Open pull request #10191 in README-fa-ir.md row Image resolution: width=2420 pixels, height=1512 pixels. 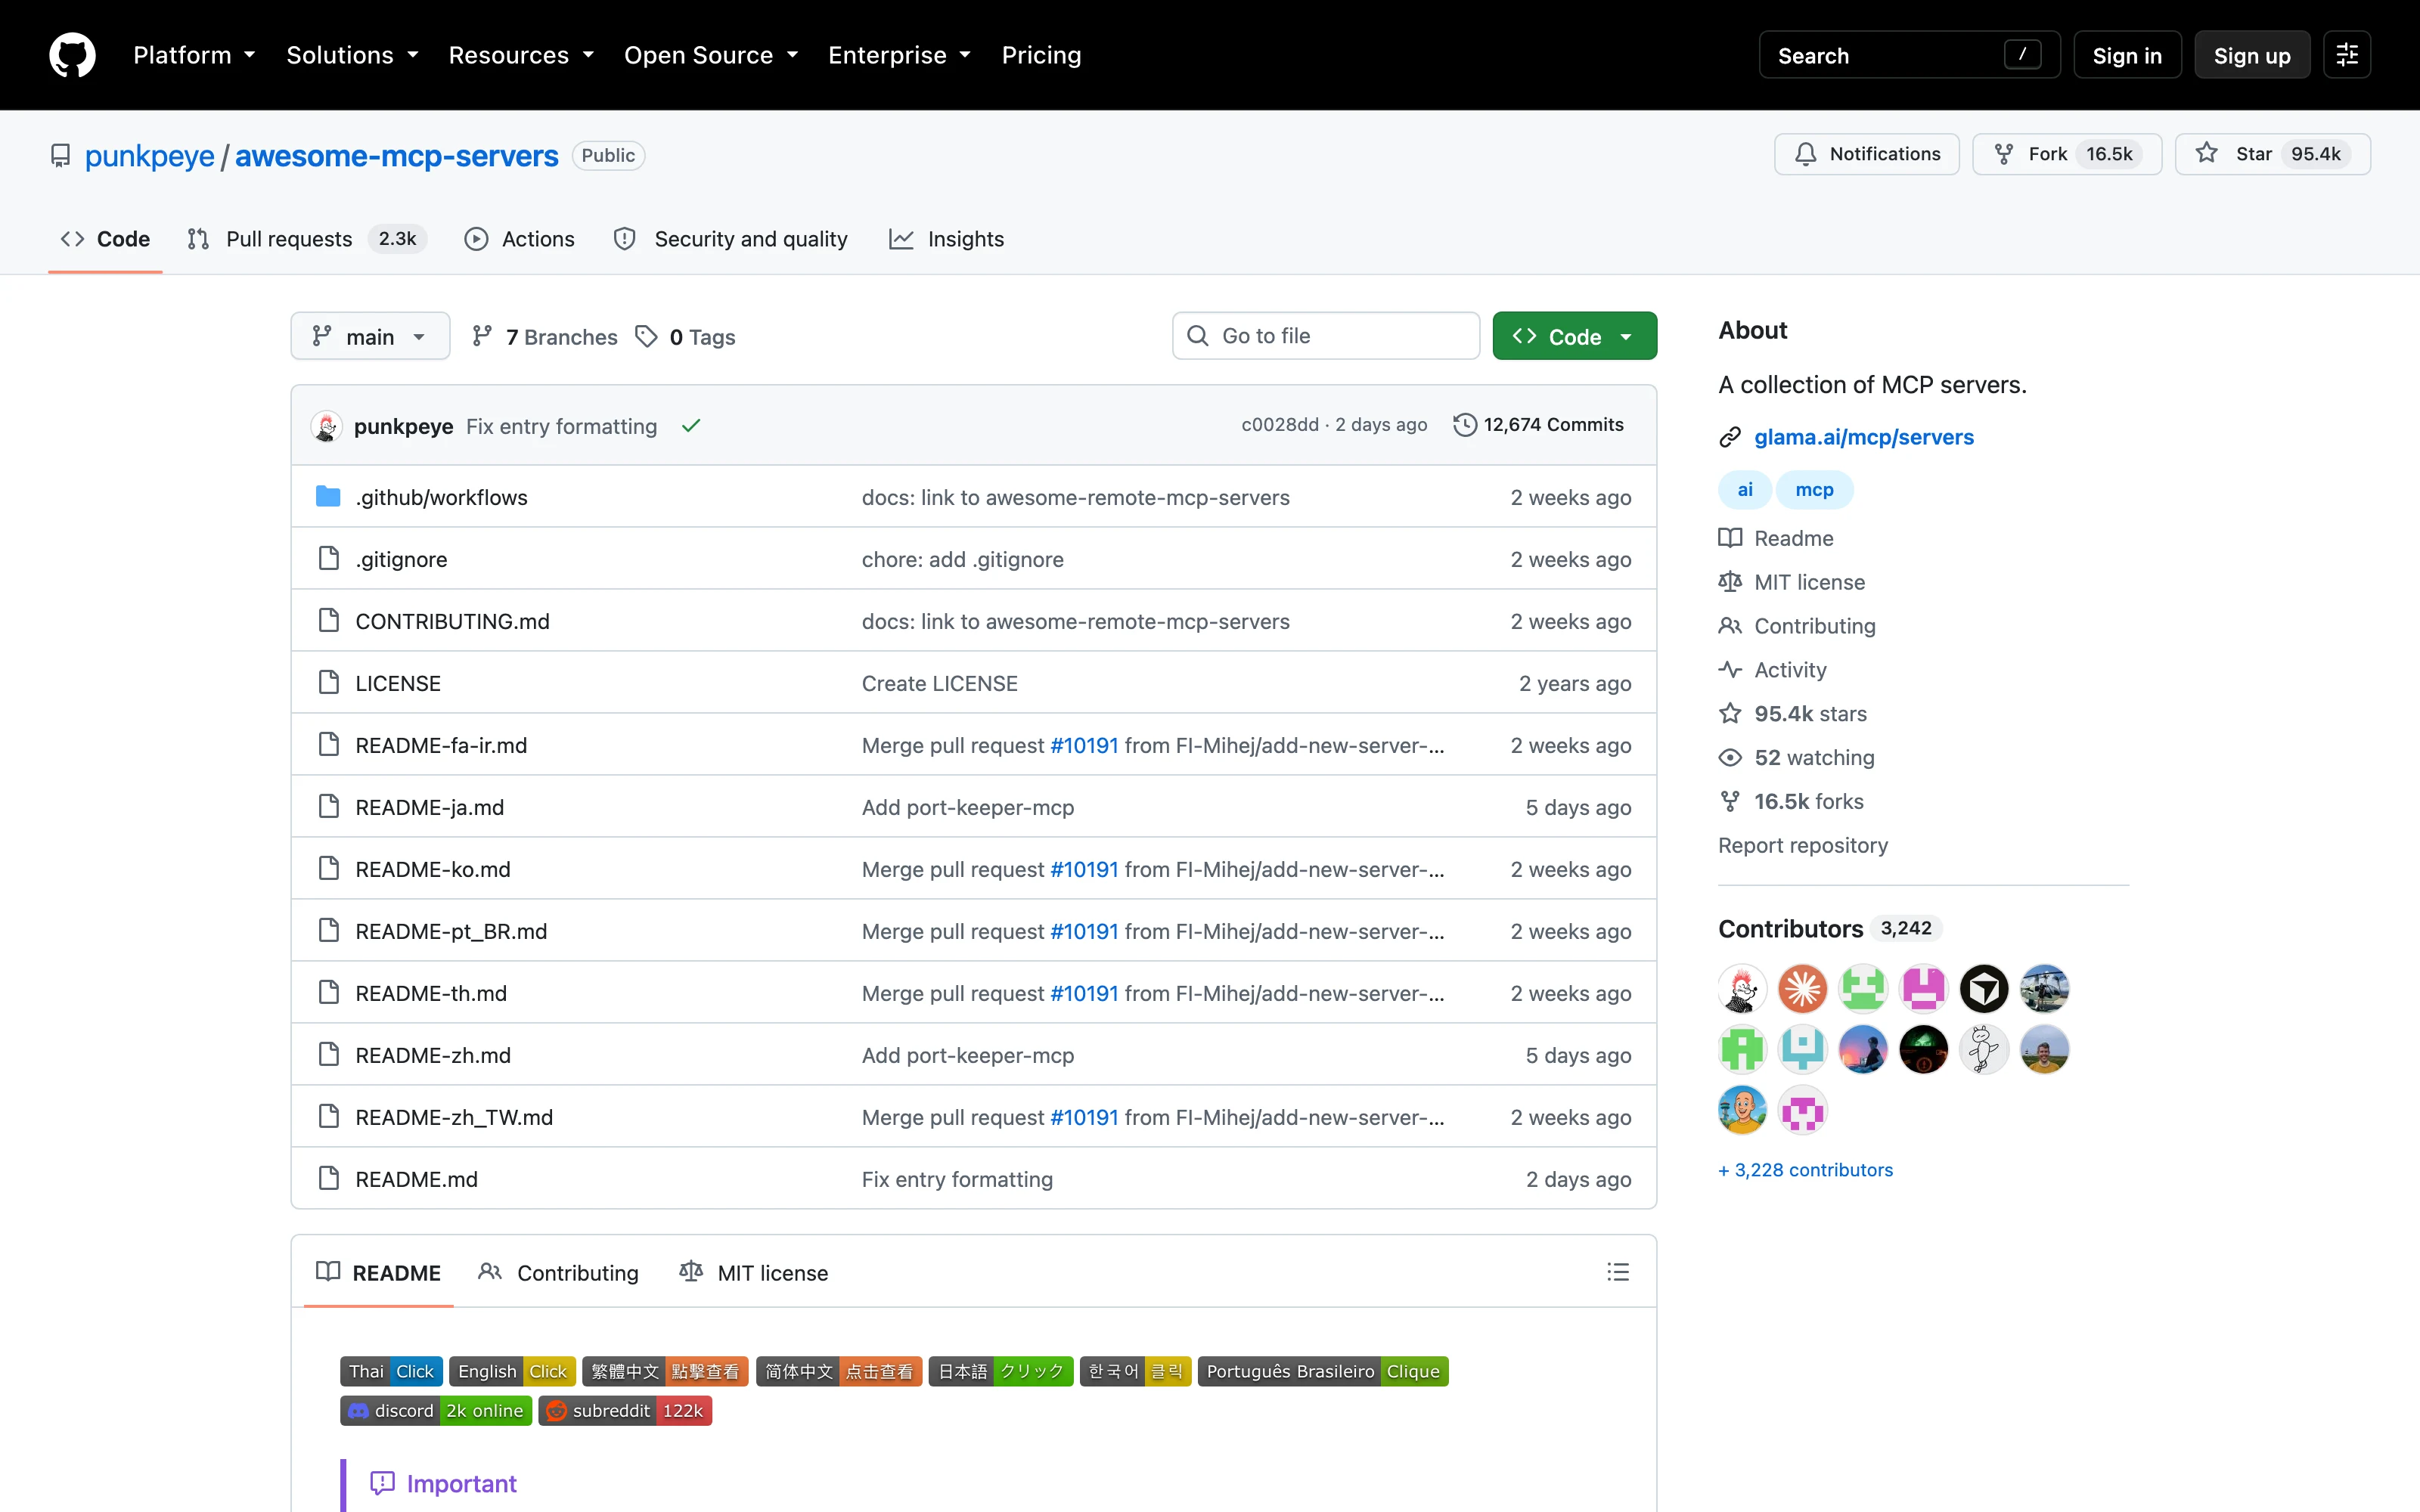(1084, 745)
